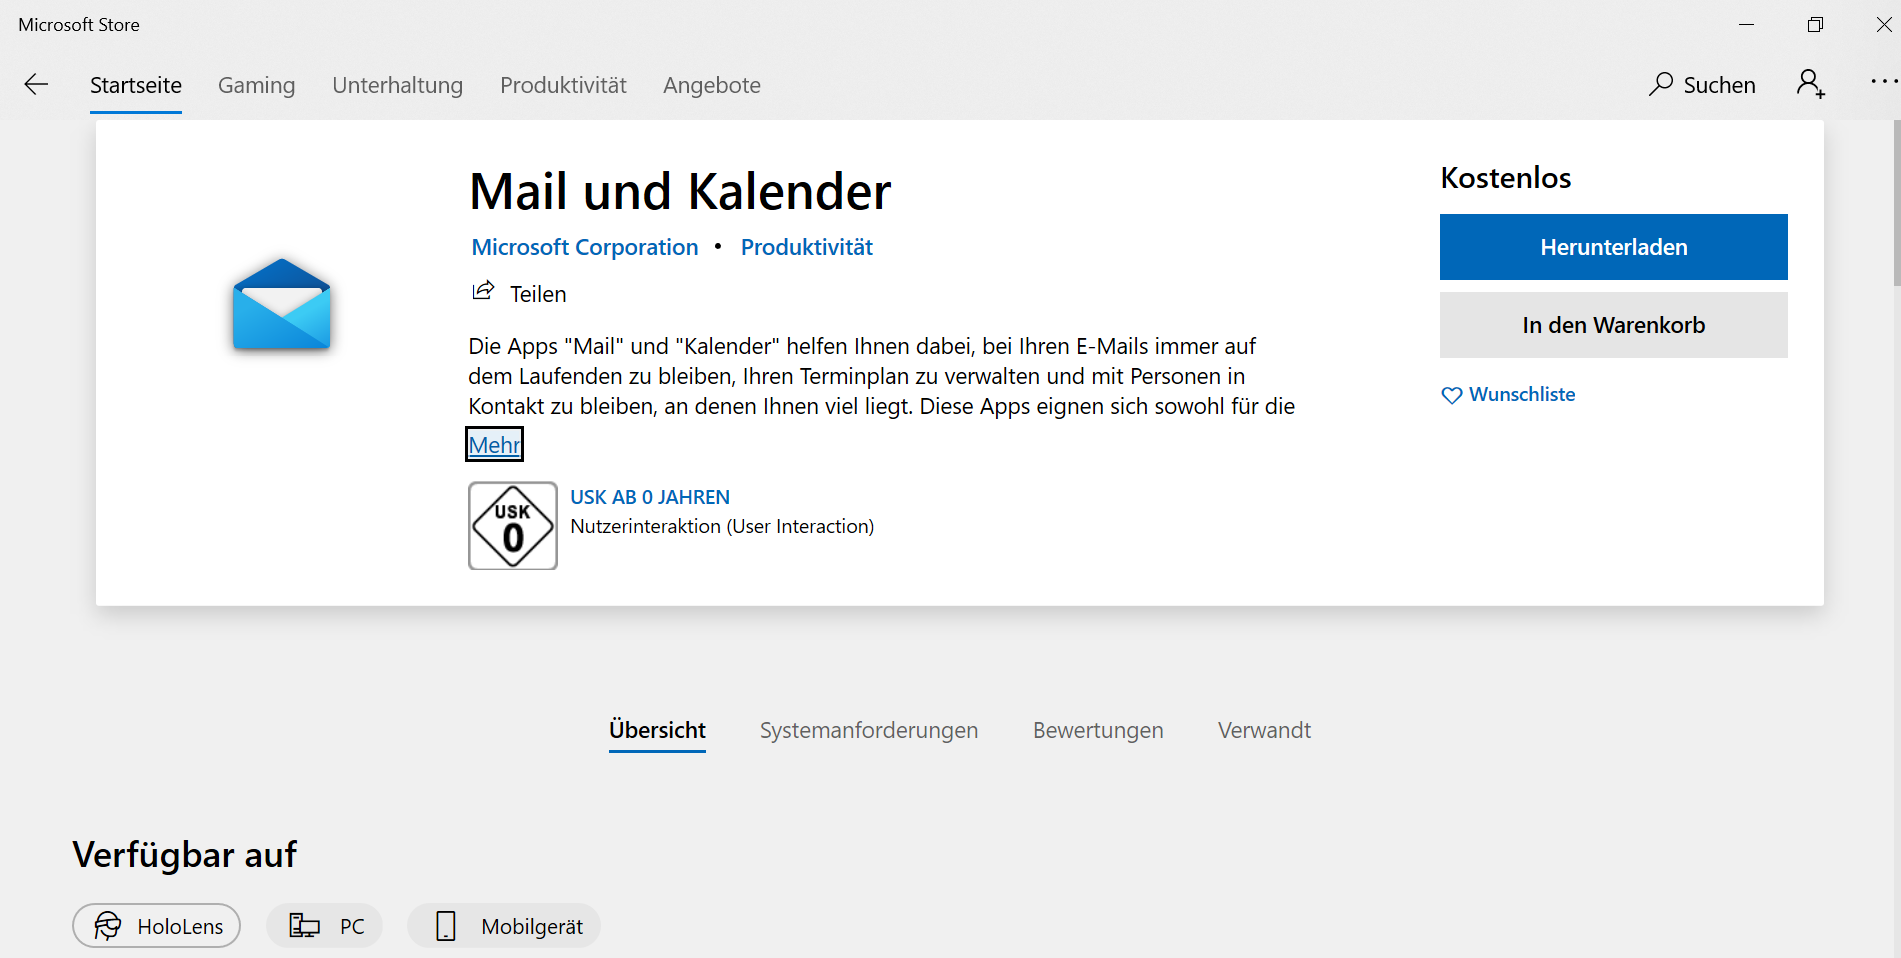Open the Angebote tab

(x=712, y=85)
